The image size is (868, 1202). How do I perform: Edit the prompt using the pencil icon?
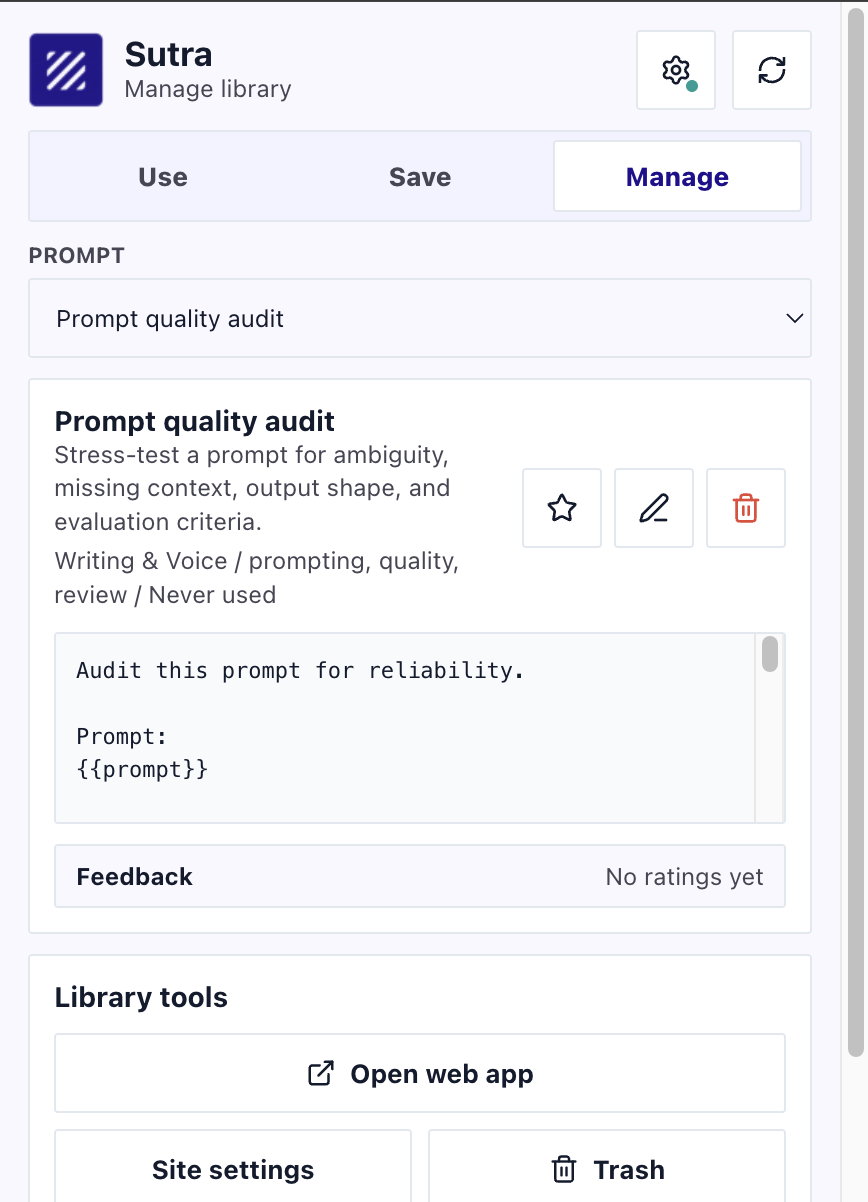pyautogui.click(x=654, y=508)
